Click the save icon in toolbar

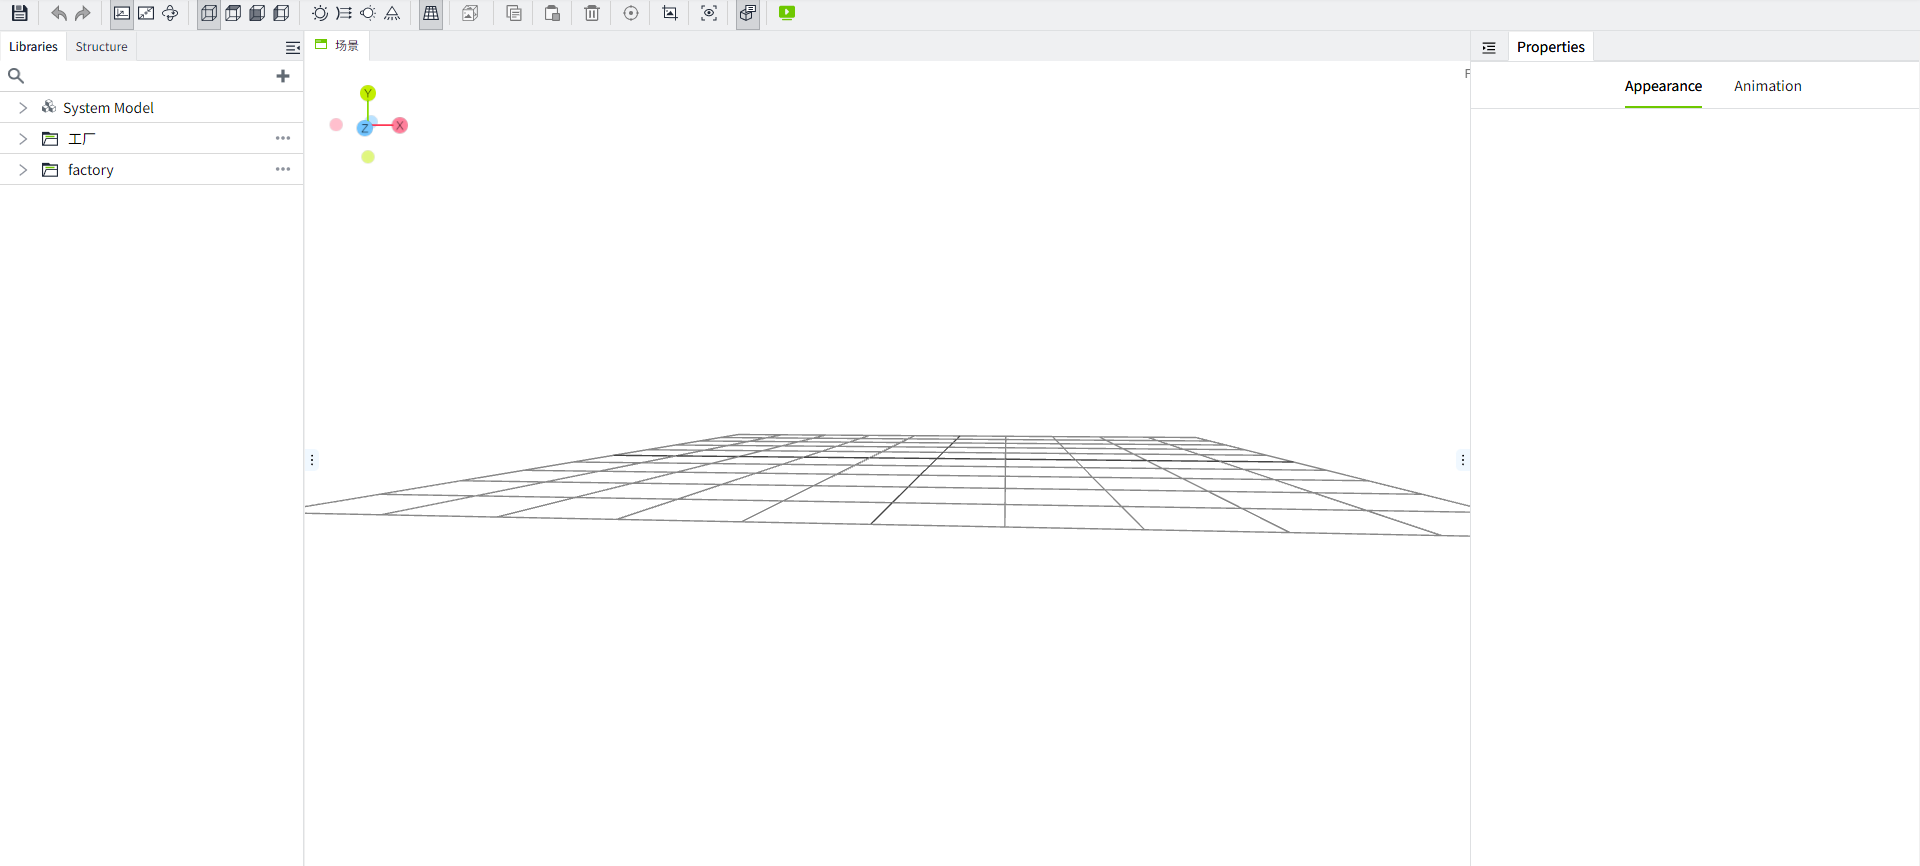click(x=19, y=13)
